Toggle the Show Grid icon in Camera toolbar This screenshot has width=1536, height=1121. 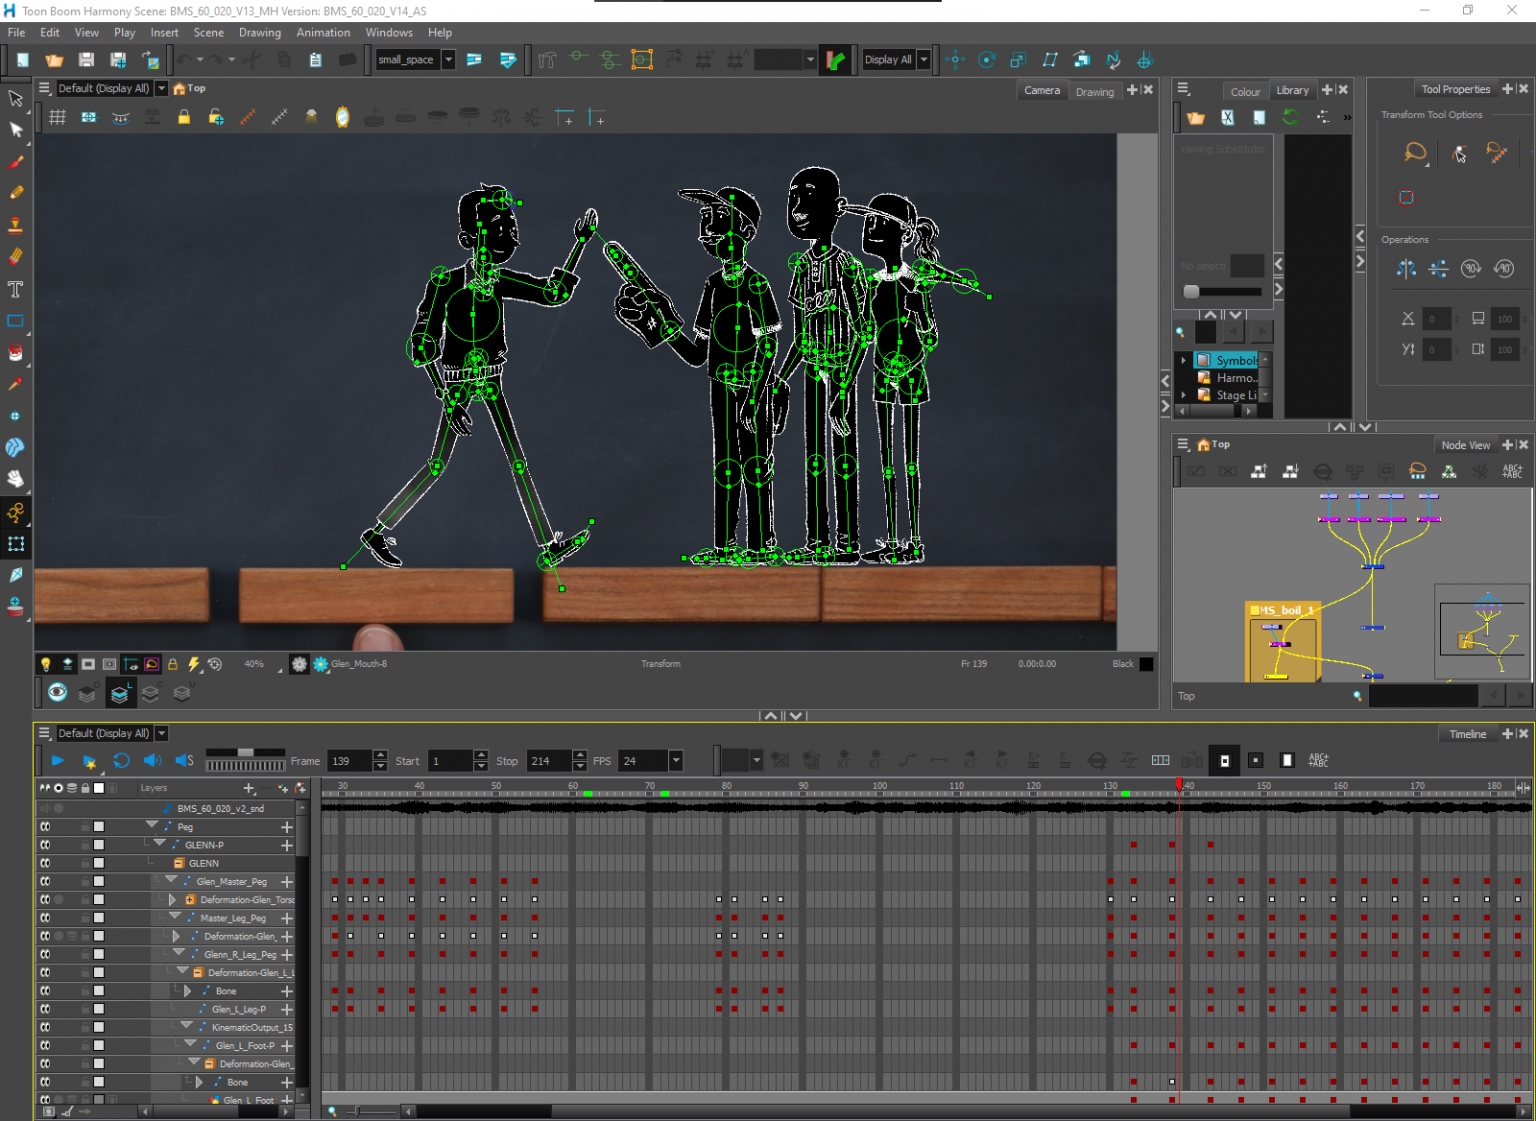[x=57, y=118]
